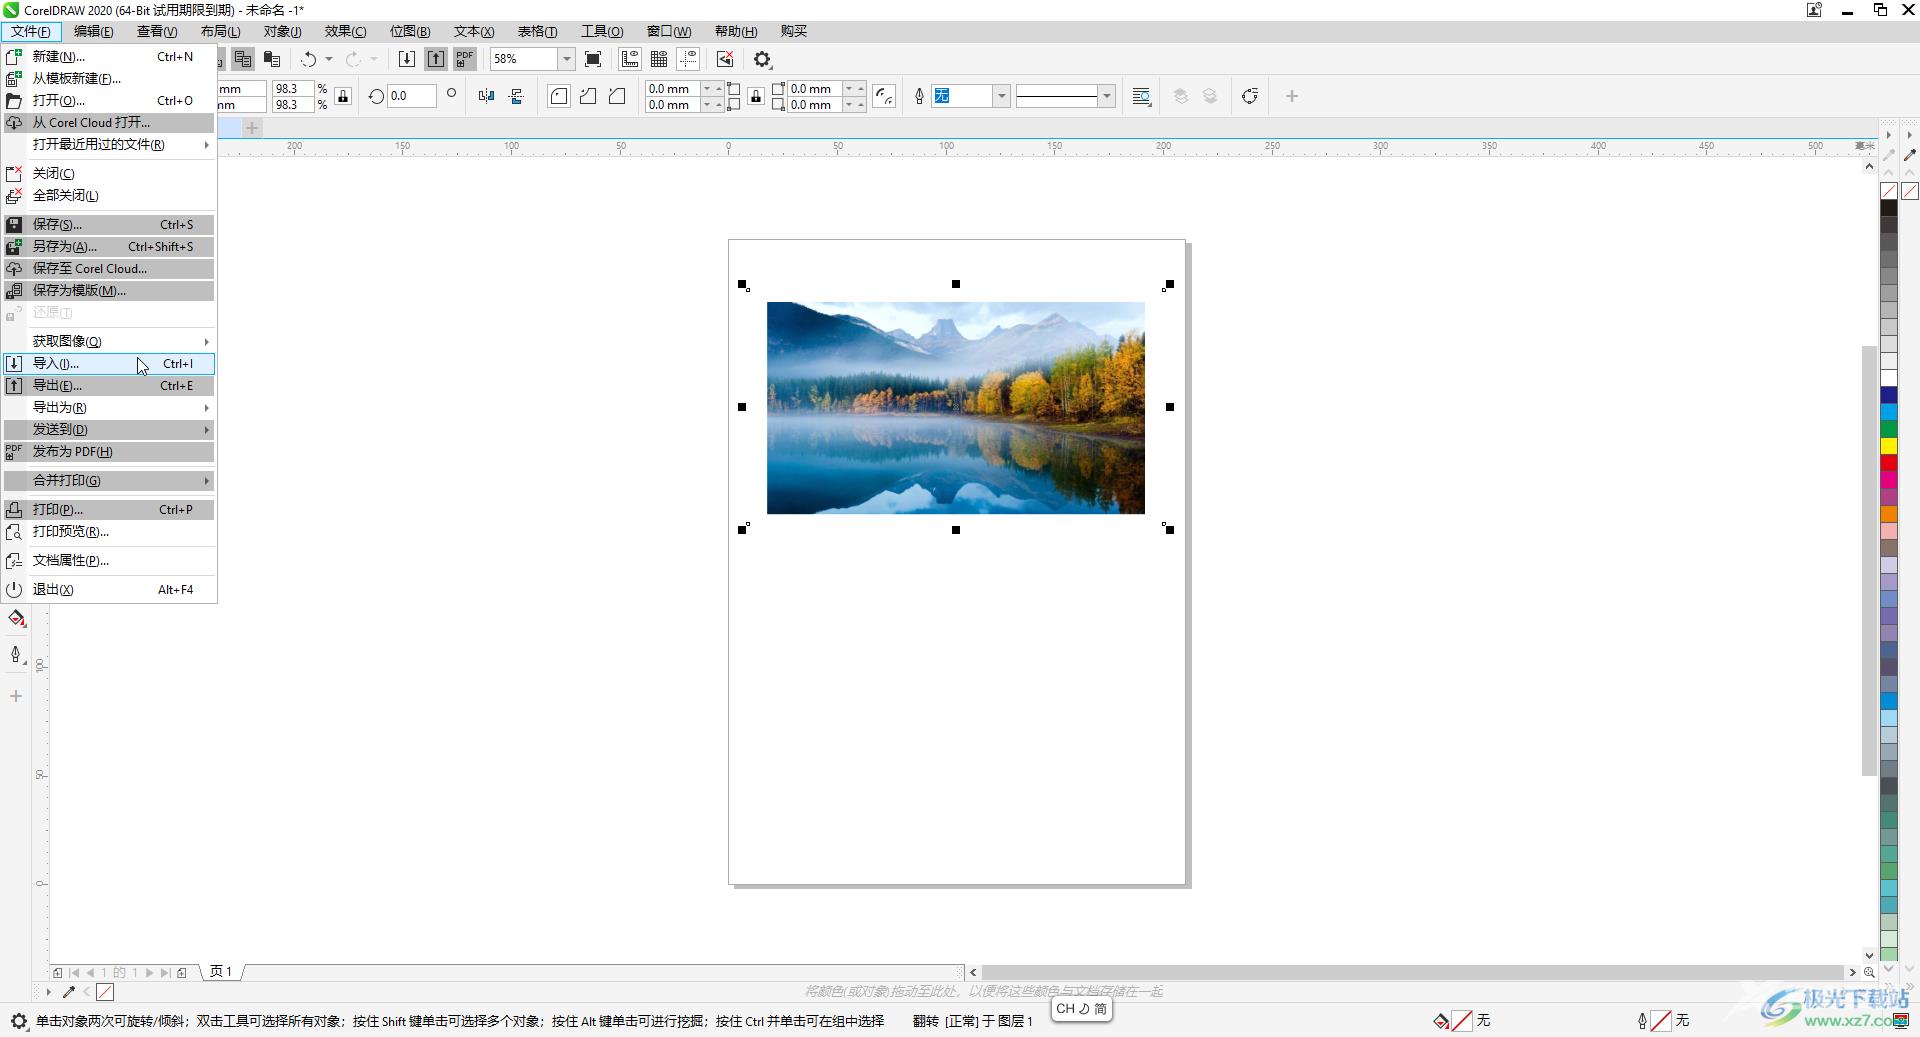Toggle the lock ratio padlock beside scale
The image size is (1920, 1037).
[343, 96]
